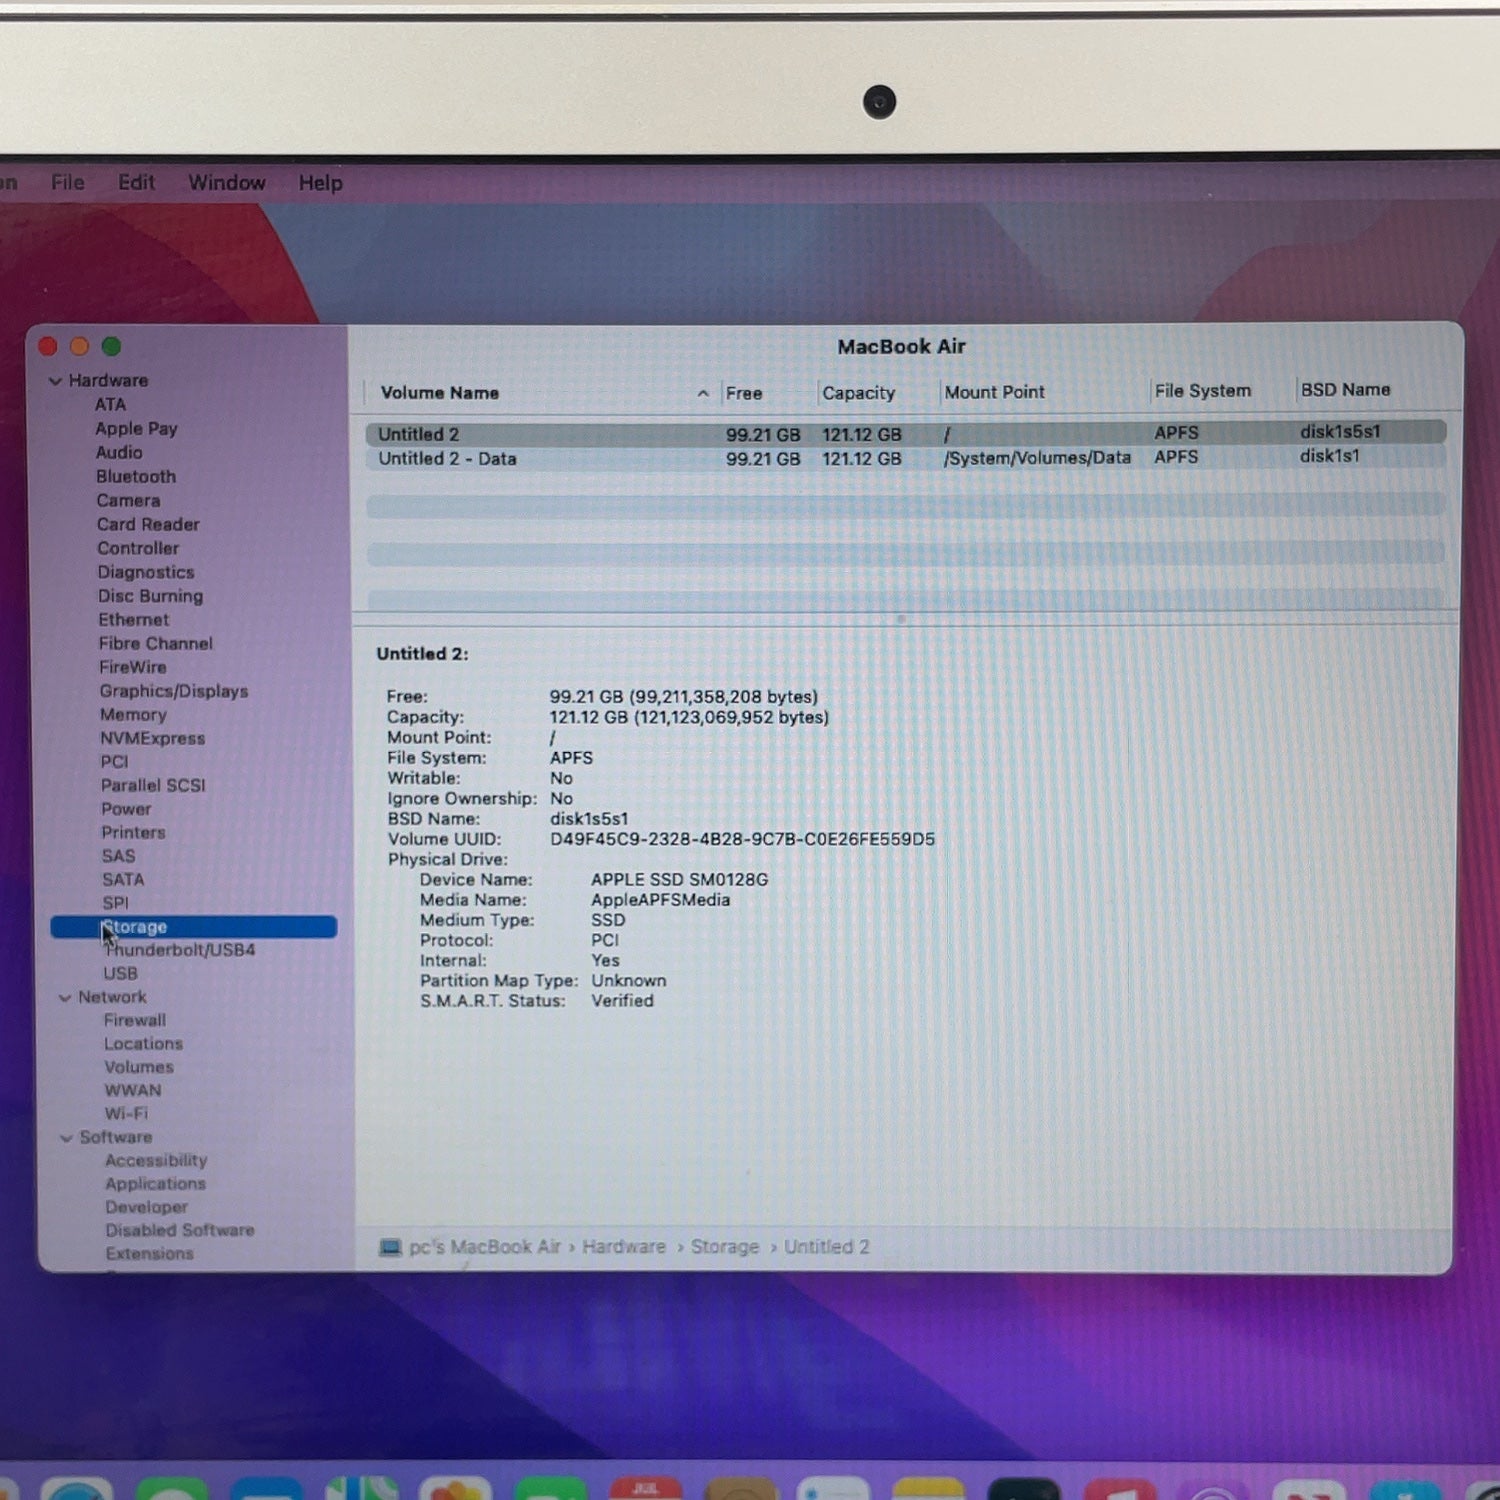Click the sort arrow in Volume Name header

(x=703, y=394)
